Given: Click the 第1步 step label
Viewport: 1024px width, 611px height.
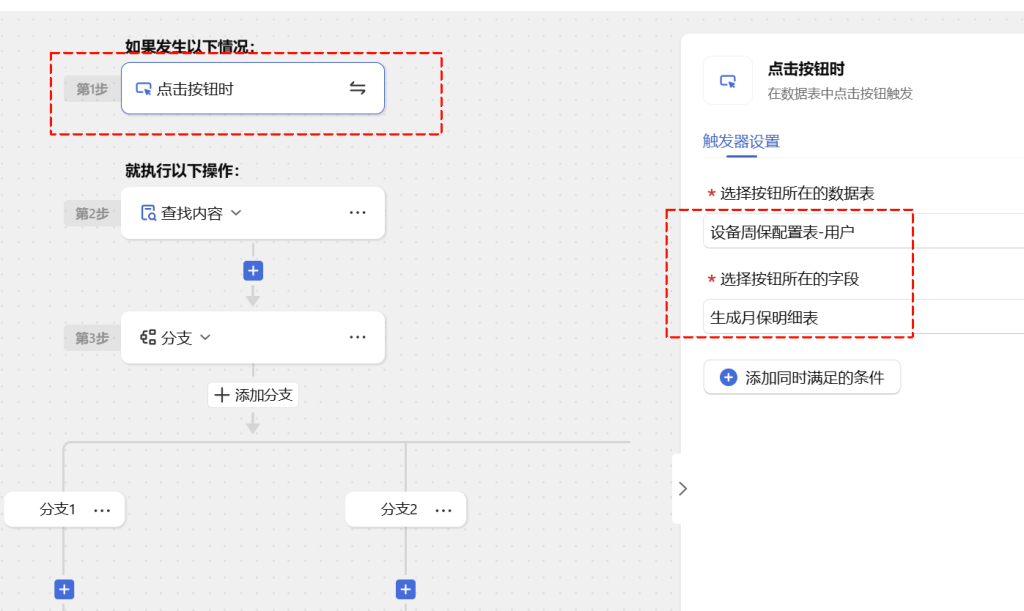Looking at the screenshot, I should (92, 89).
